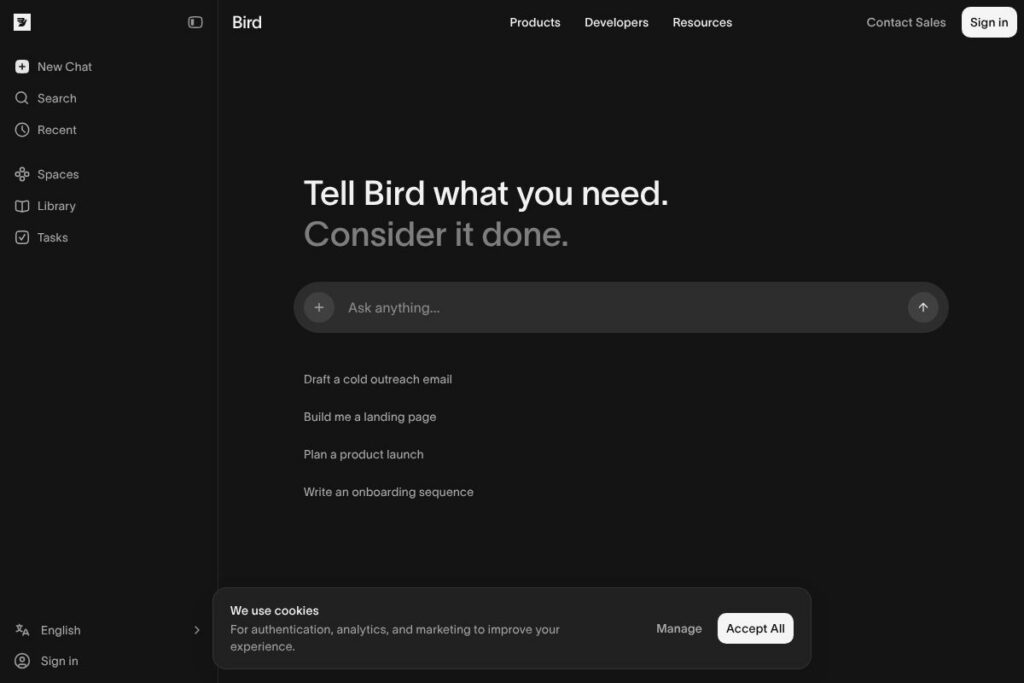
Task: Open the Products menu in top navigation
Action: click(535, 22)
